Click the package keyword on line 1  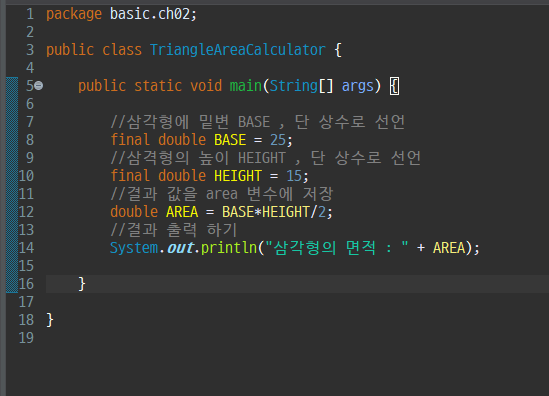[x=74, y=14]
